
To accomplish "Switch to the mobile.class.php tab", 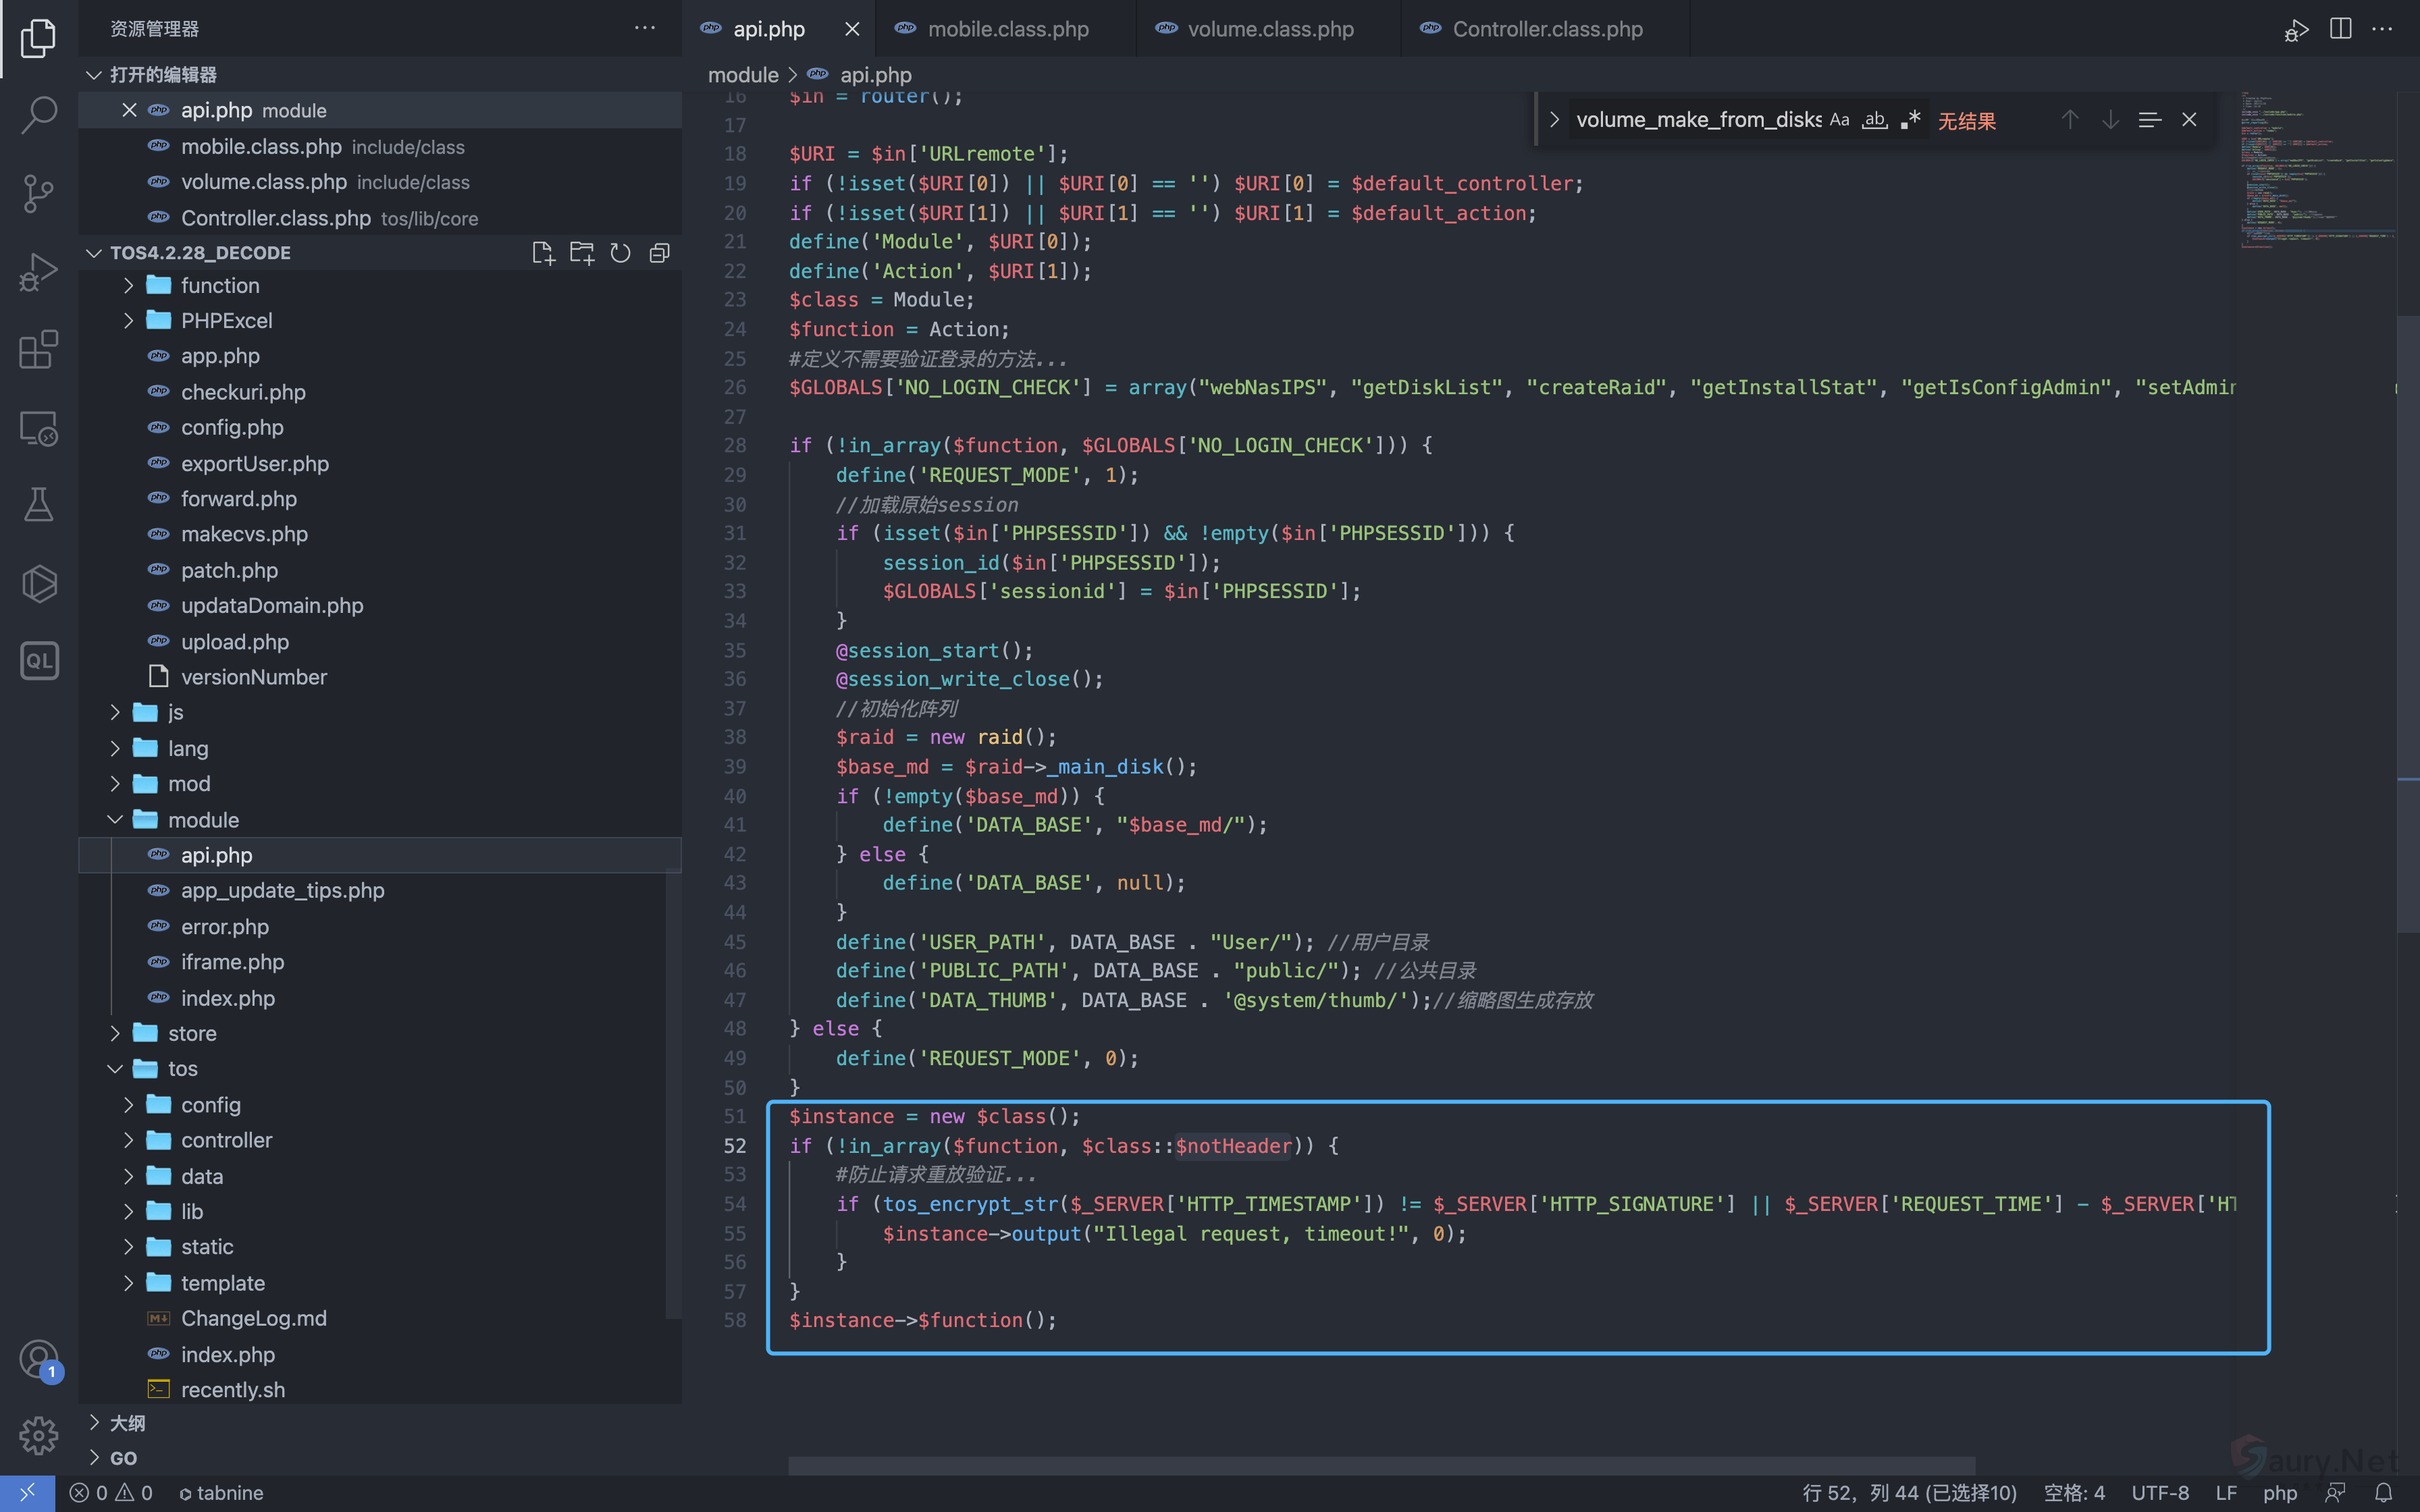I will point(1007,29).
